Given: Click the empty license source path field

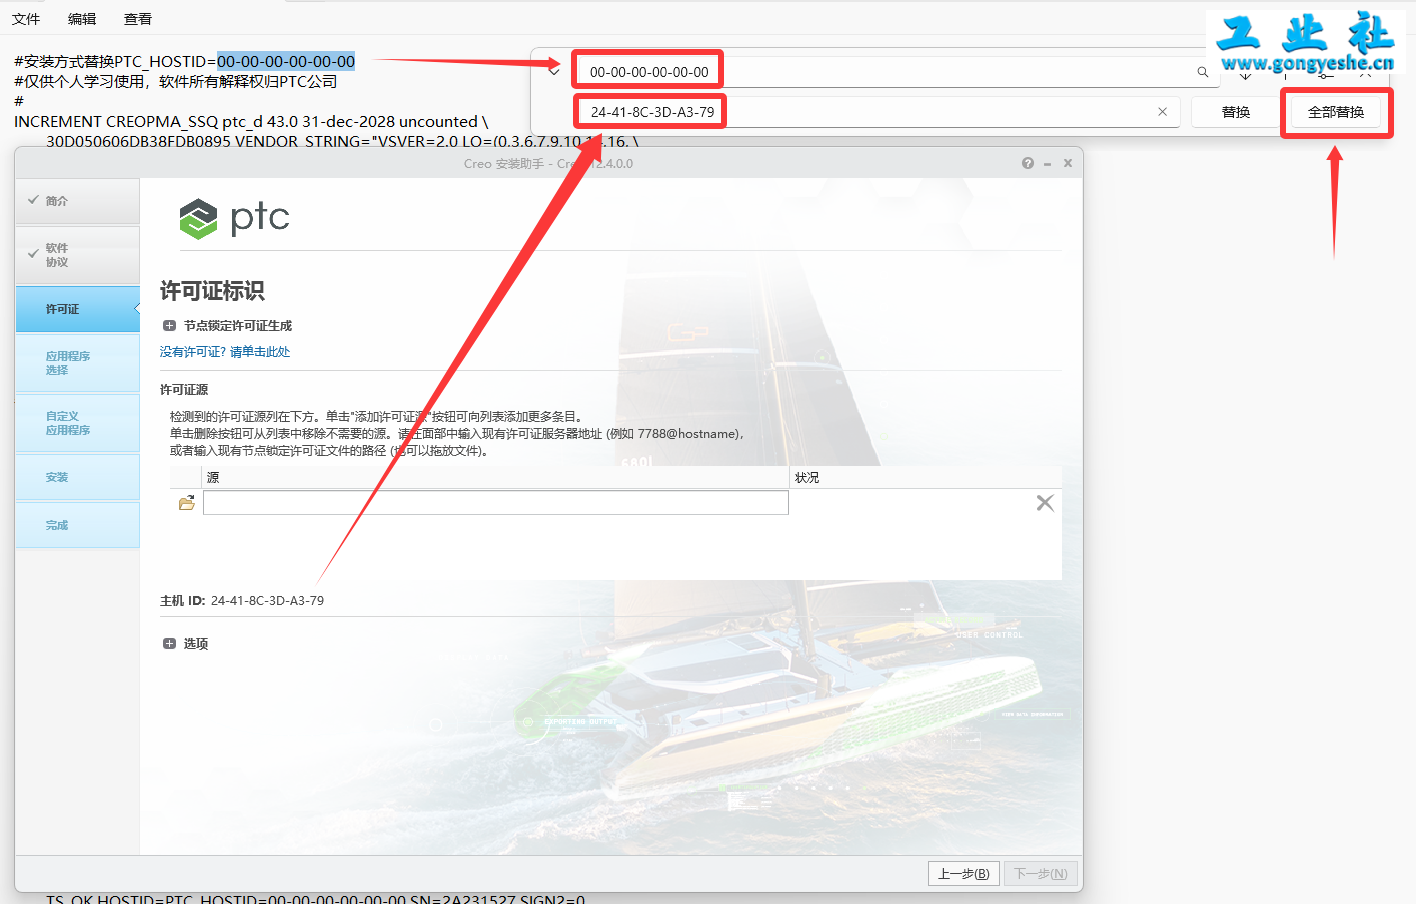Looking at the screenshot, I should point(496,502).
